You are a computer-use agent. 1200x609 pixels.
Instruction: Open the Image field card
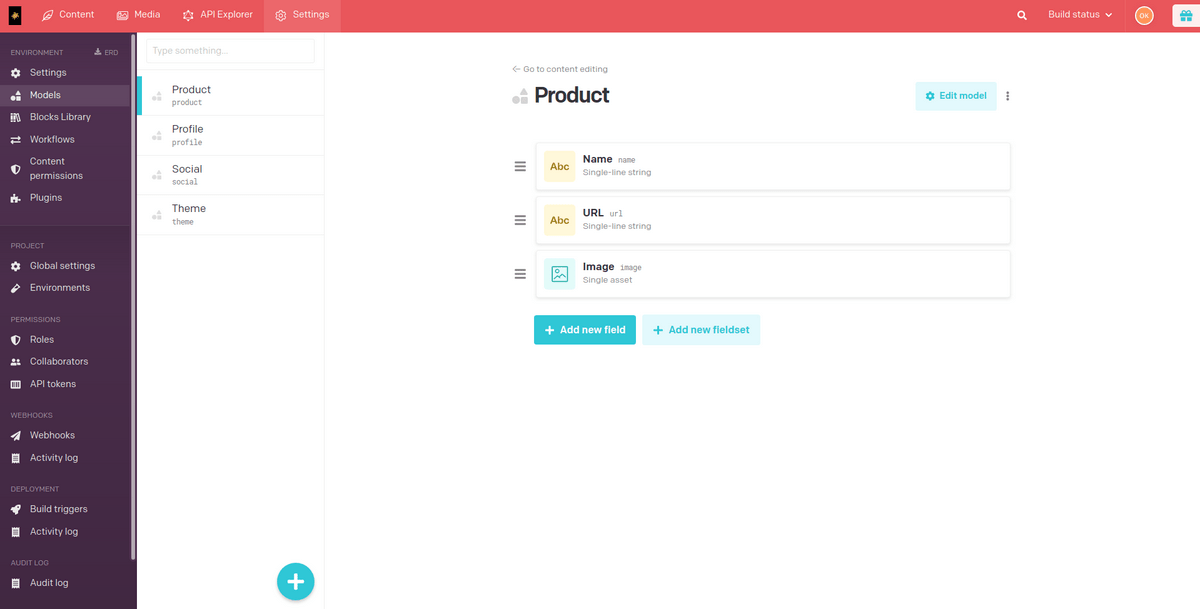click(773, 274)
